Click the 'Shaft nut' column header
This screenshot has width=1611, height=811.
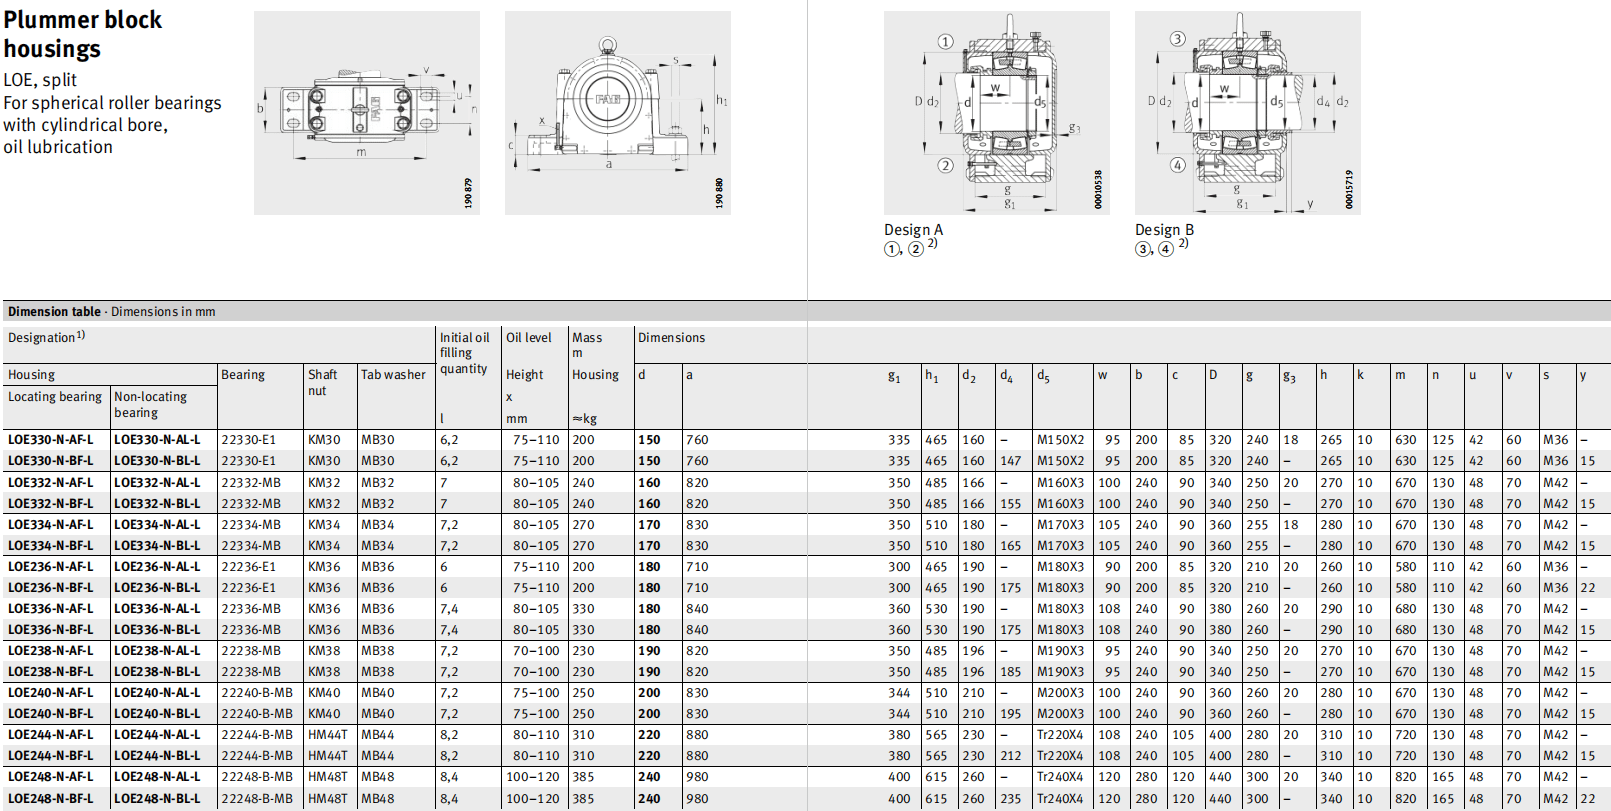pyautogui.click(x=322, y=382)
